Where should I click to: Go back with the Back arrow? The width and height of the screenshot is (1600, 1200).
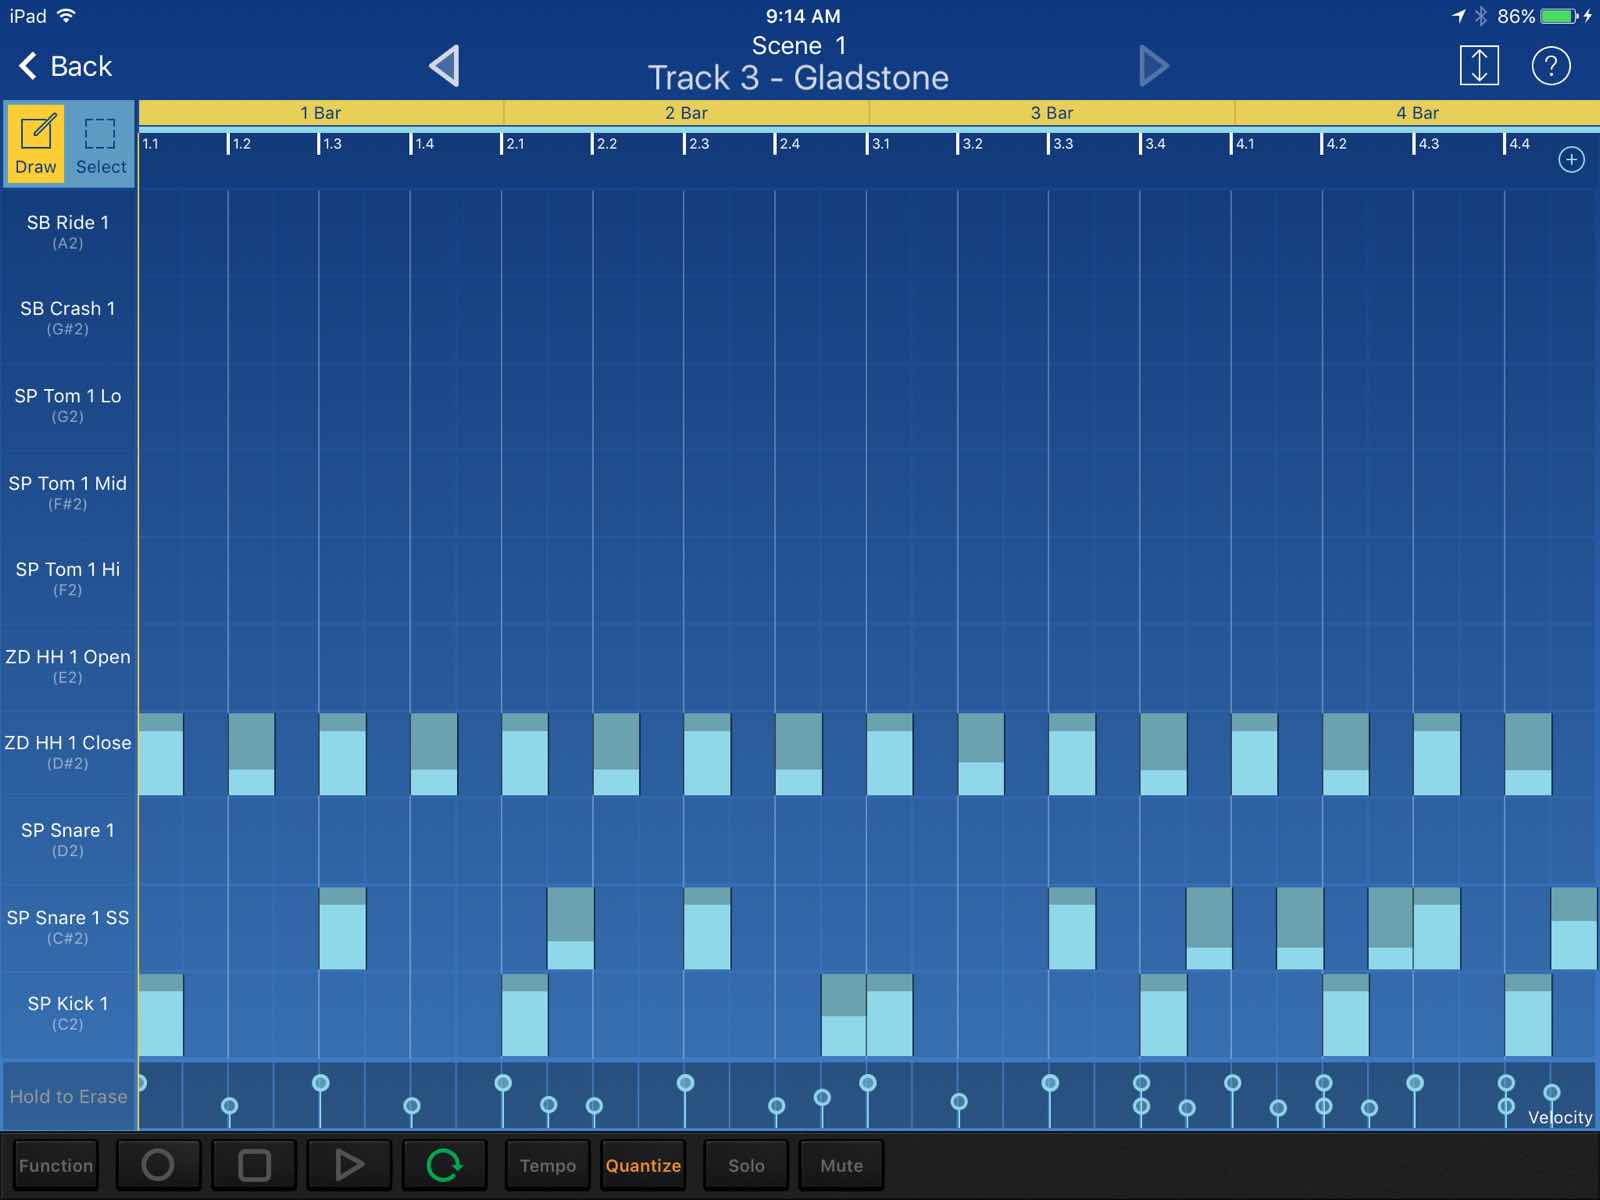click(x=66, y=66)
